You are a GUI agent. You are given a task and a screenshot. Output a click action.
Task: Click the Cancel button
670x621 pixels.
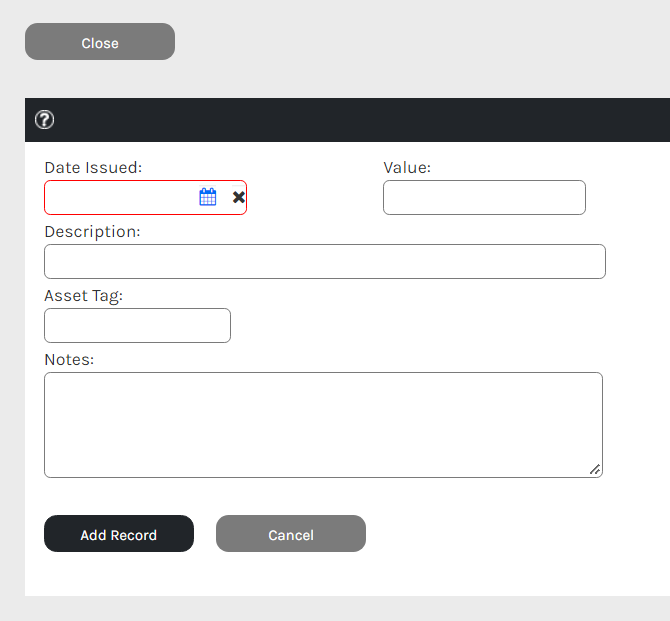(291, 533)
